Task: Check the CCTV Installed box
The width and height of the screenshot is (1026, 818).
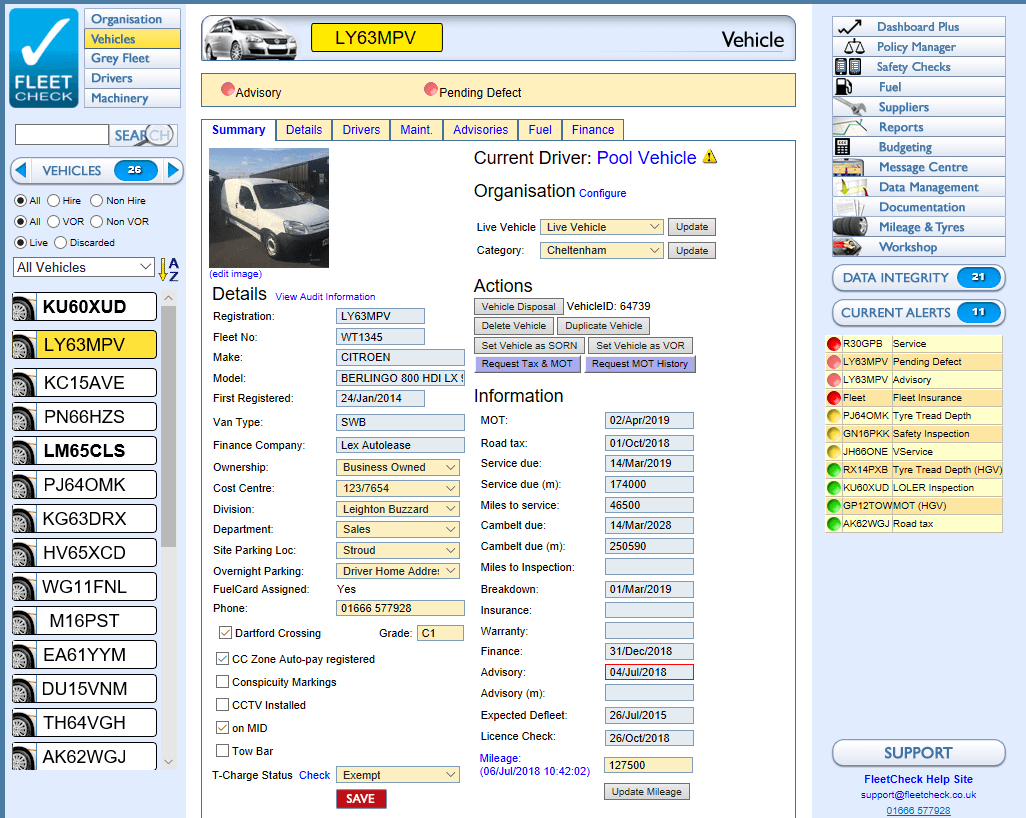Action: click(224, 705)
